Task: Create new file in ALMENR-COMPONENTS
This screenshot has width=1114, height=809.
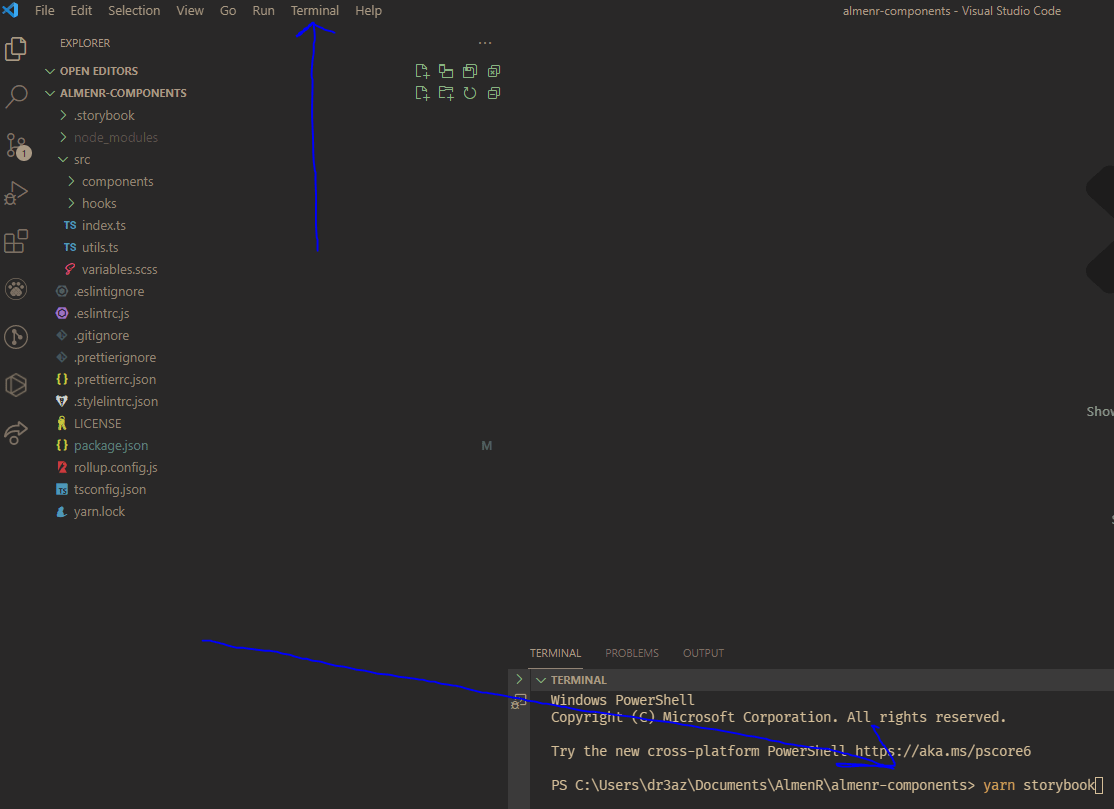Action: (422, 93)
